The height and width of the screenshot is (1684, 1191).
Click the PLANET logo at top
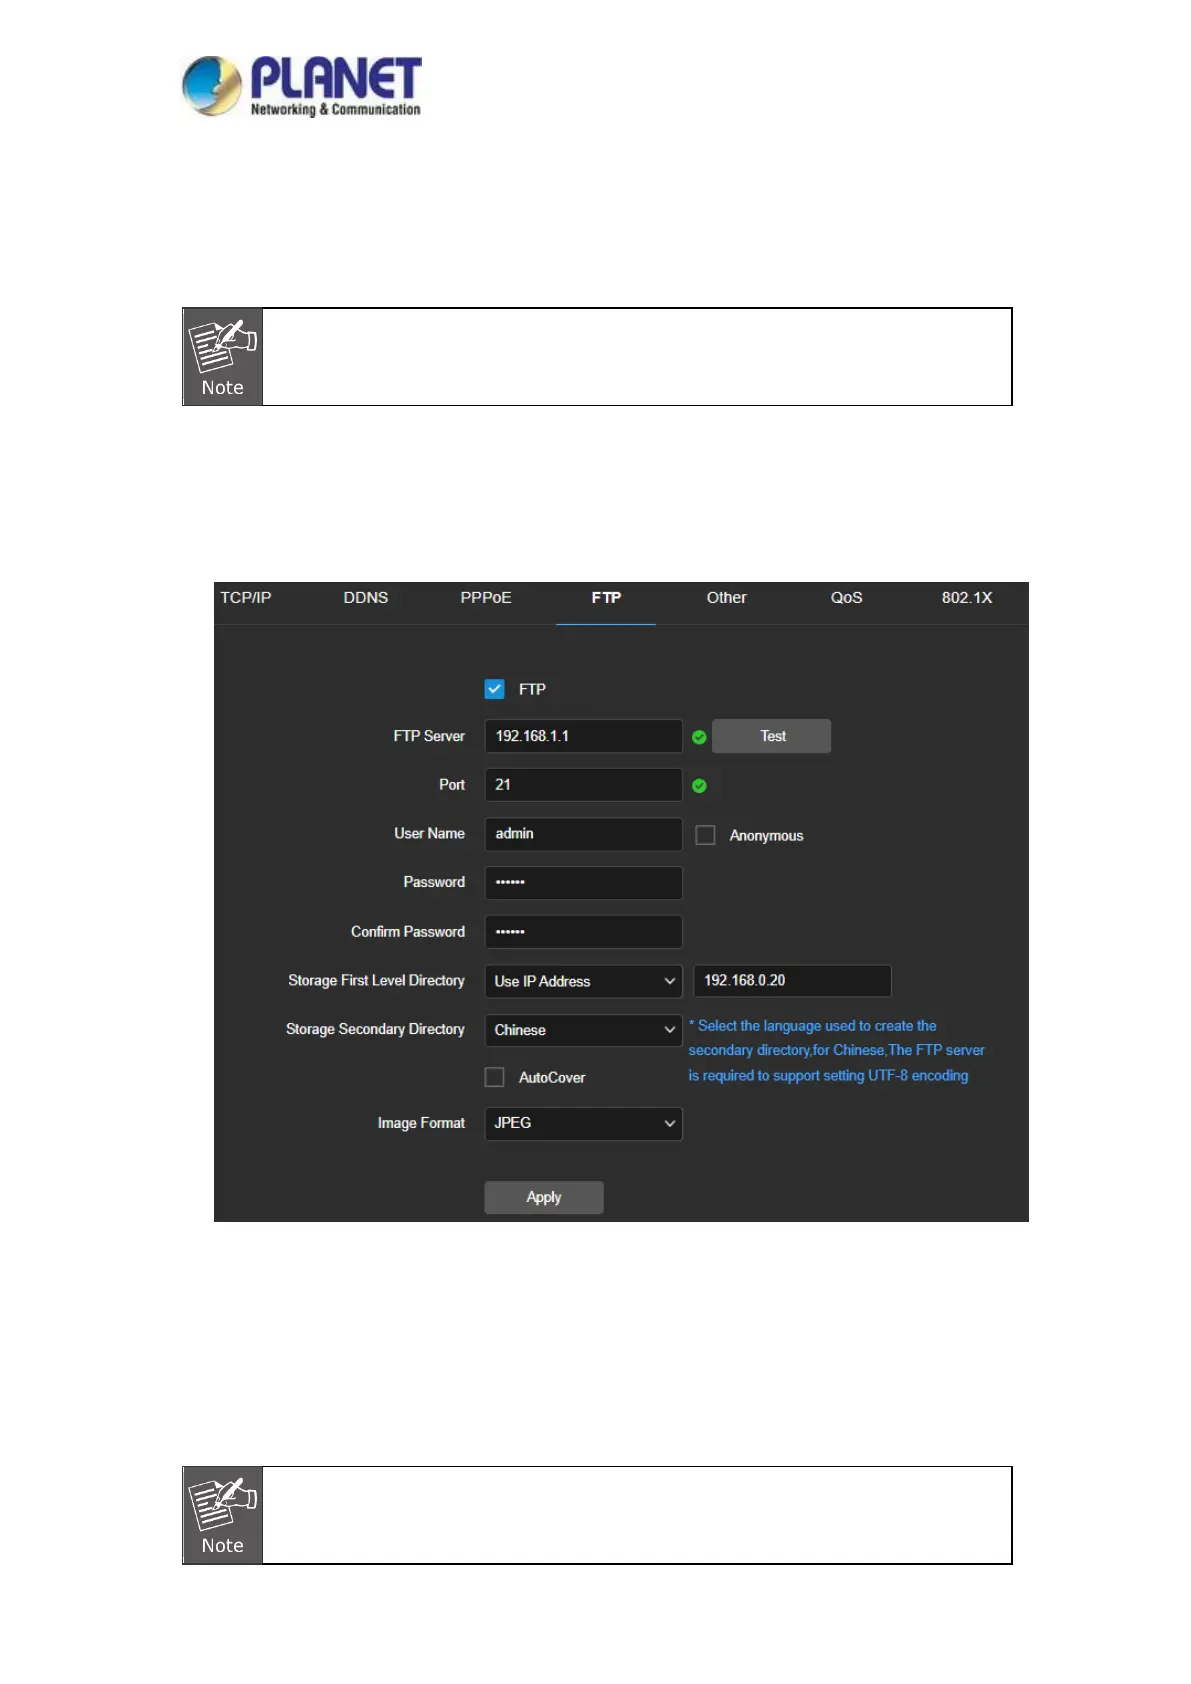coord(301,86)
